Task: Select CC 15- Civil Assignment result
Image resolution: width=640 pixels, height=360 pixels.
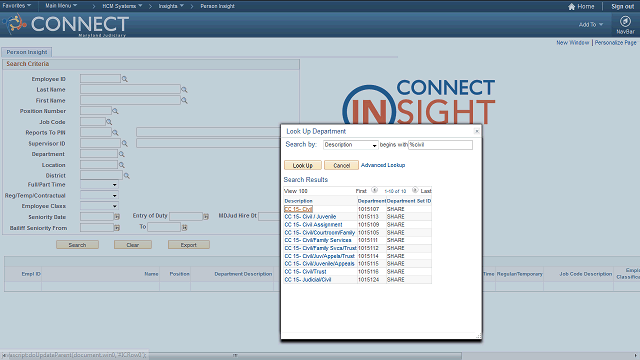Action: click(x=313, y=224)
